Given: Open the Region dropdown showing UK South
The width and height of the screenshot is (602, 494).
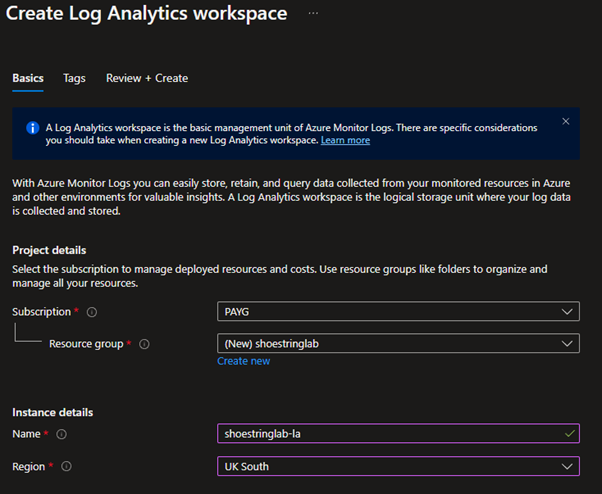Looking at the screenshot, I should point(398,466).
